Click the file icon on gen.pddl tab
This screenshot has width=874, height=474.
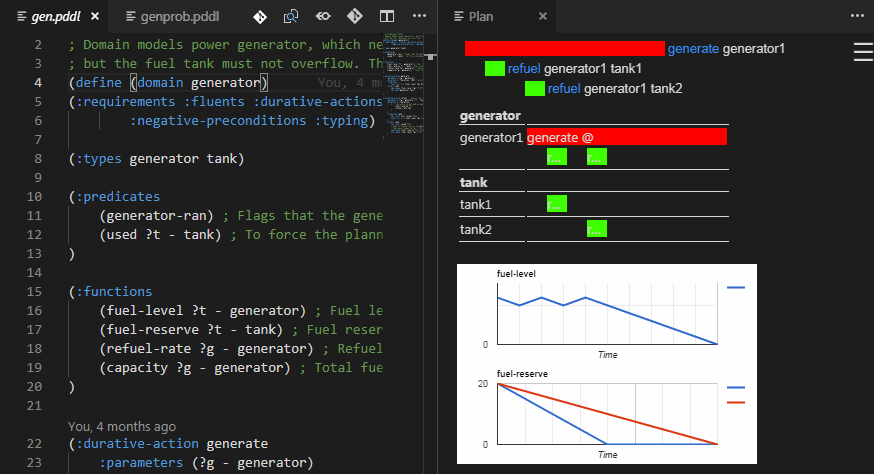[x=22, y=16]
